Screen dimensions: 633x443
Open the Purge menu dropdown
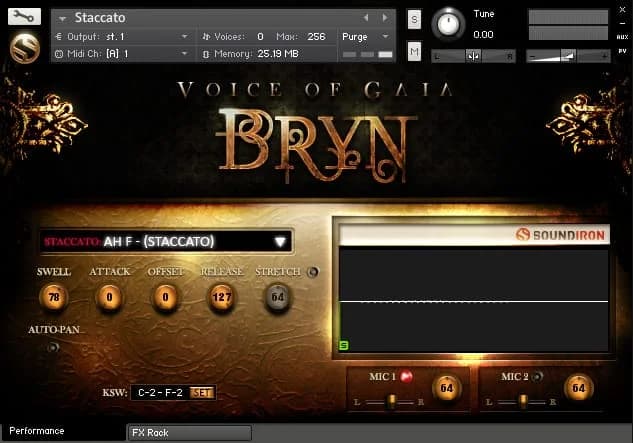pos(366,37)
